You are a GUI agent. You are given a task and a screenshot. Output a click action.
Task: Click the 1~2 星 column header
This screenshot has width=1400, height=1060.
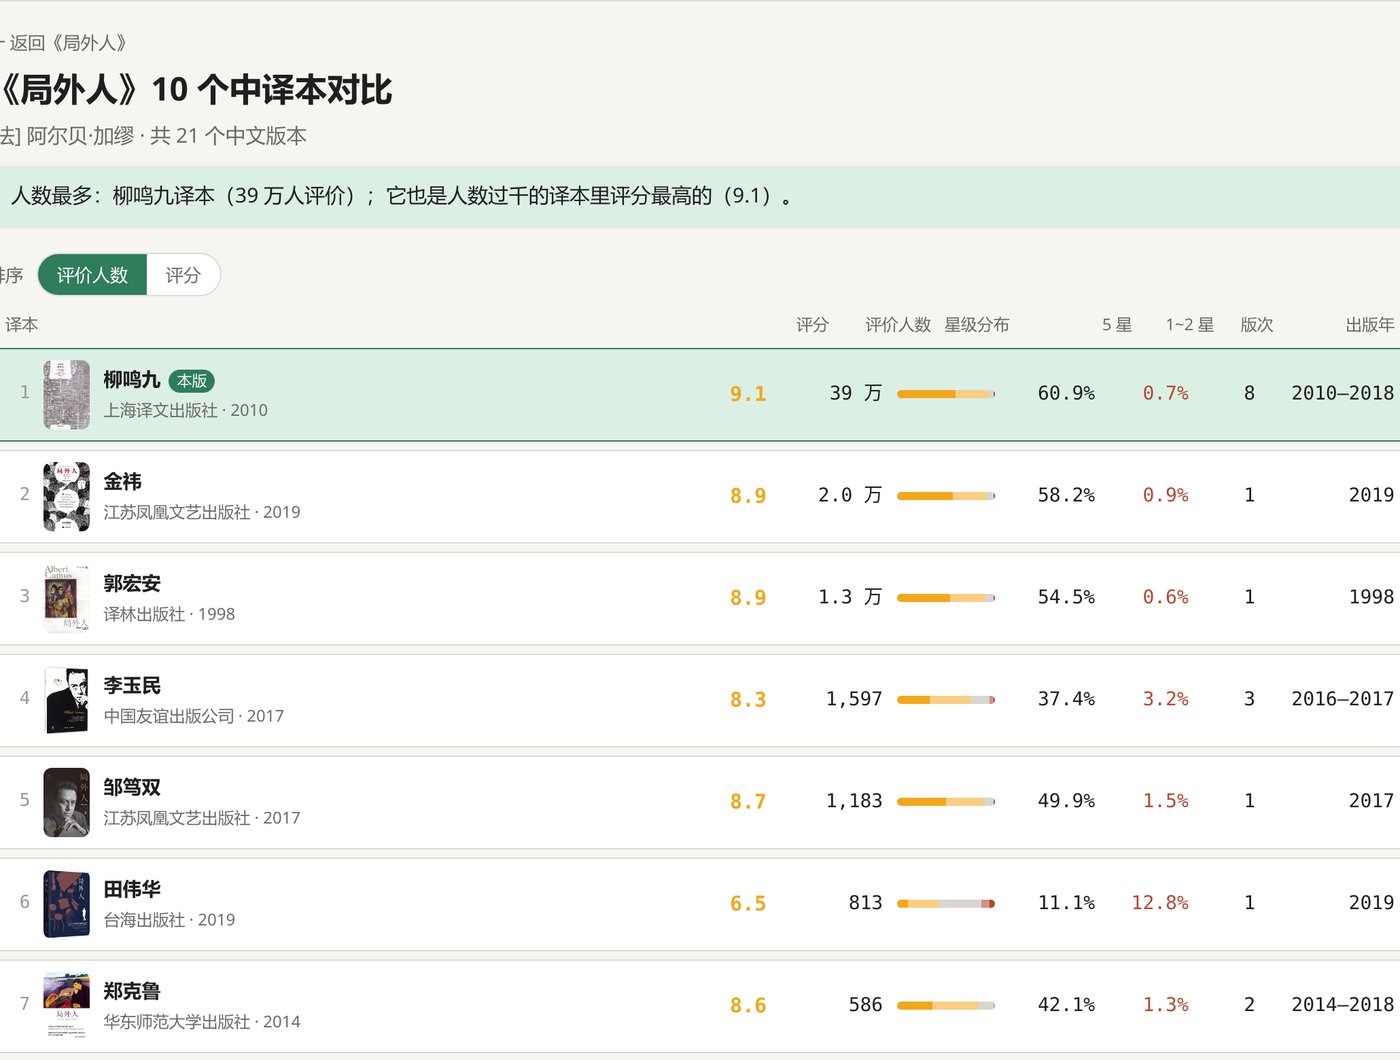pos(1190,325)
